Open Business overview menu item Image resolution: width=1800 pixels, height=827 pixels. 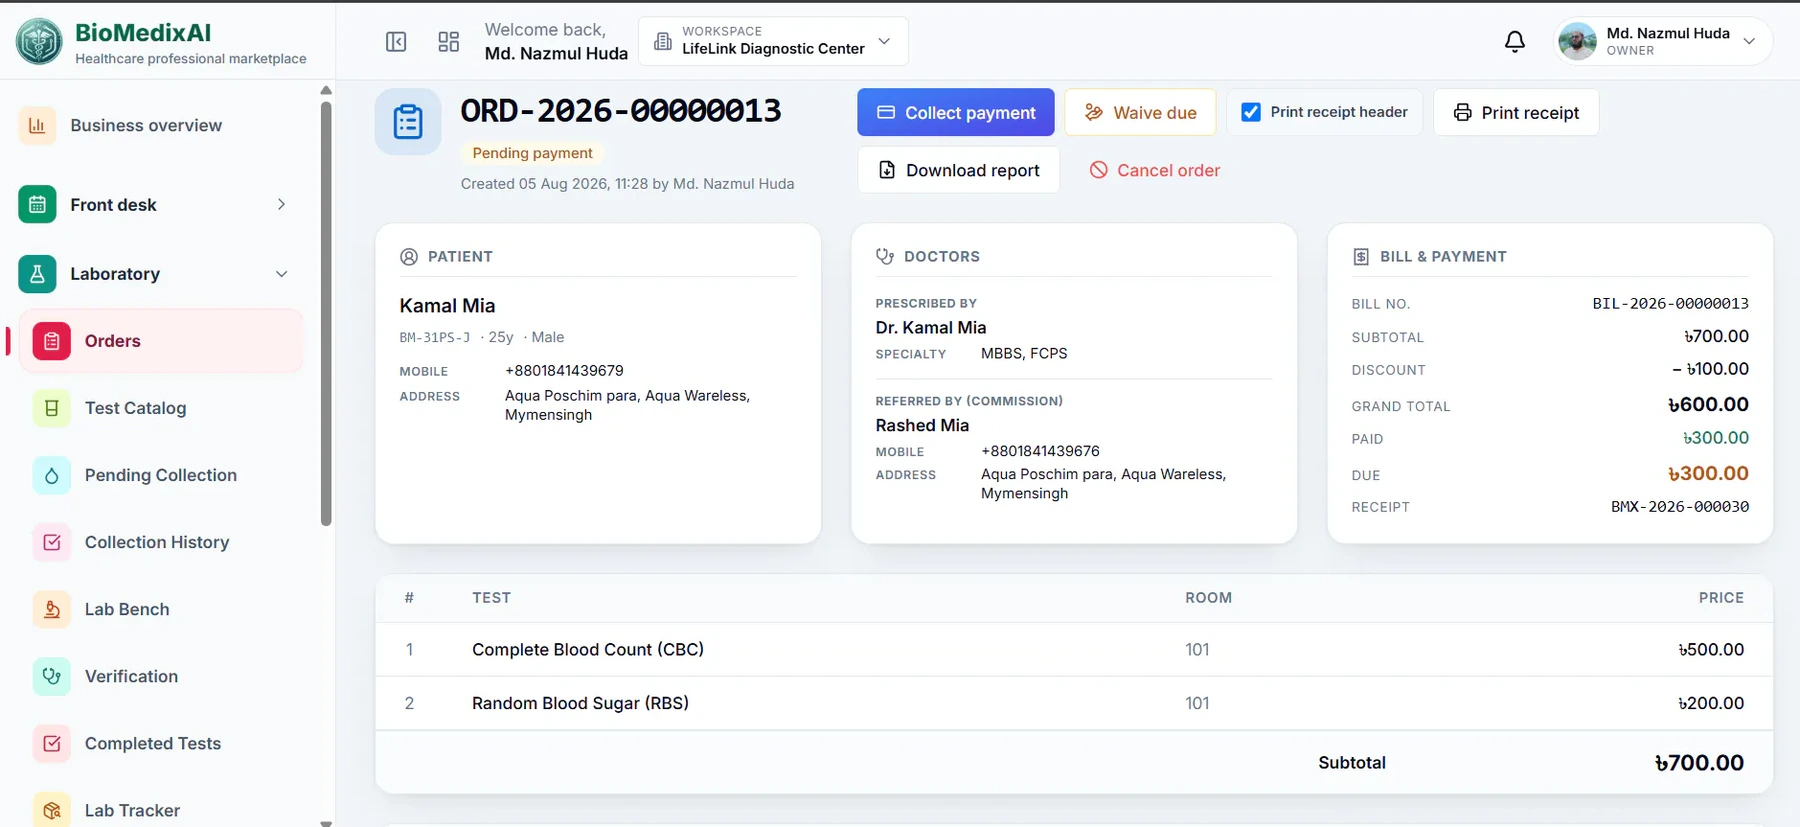click(x=160, y=125)
